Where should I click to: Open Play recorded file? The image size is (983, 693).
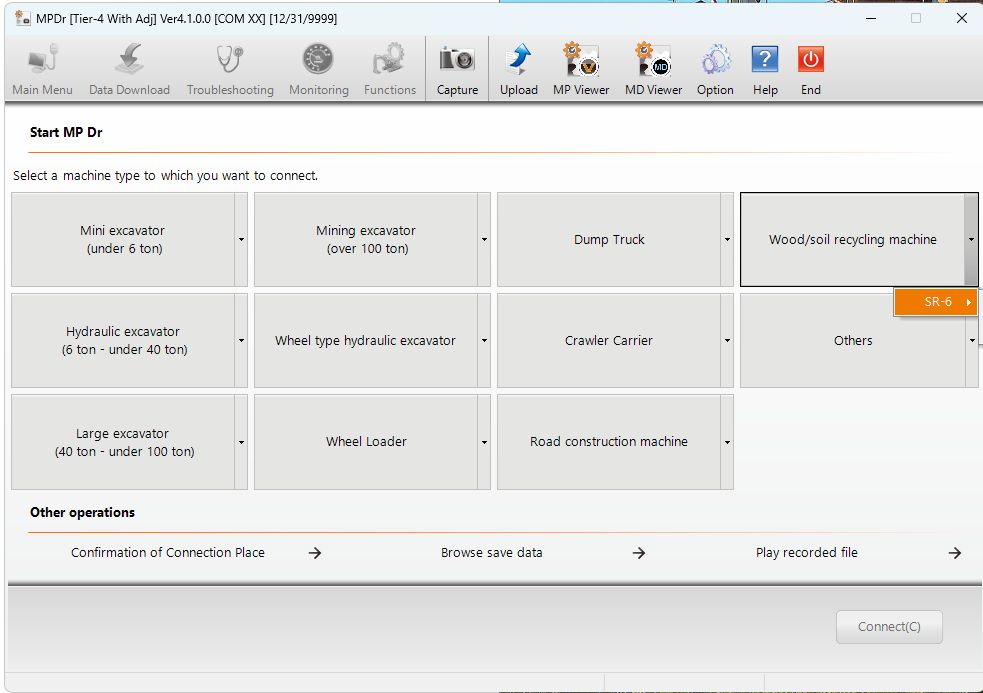(x=806, y=553)
